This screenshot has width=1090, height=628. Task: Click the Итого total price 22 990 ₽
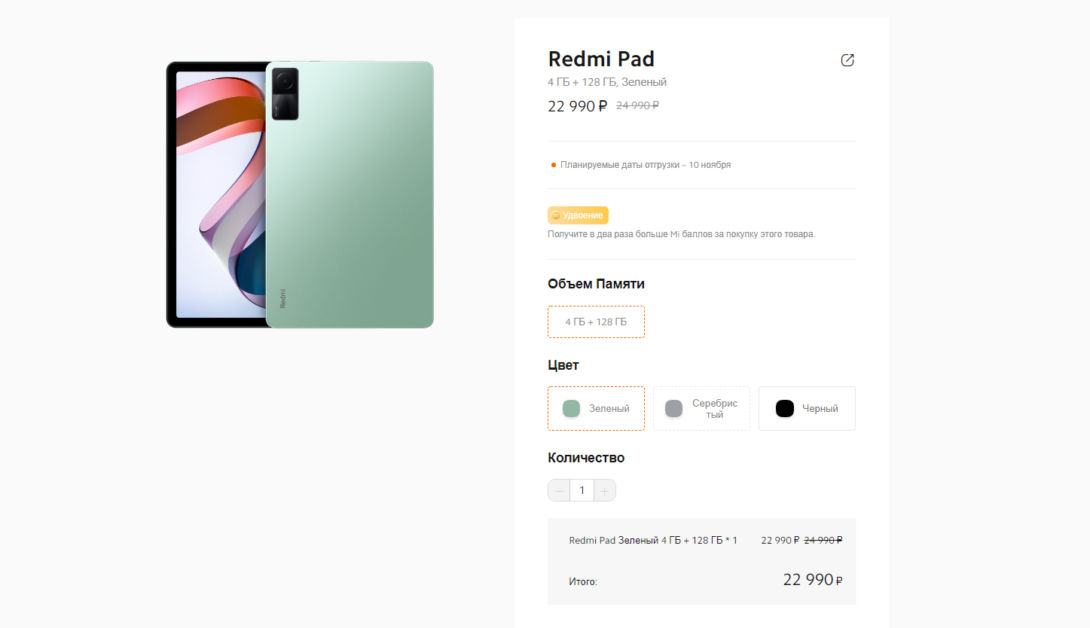tap(812, 579)
